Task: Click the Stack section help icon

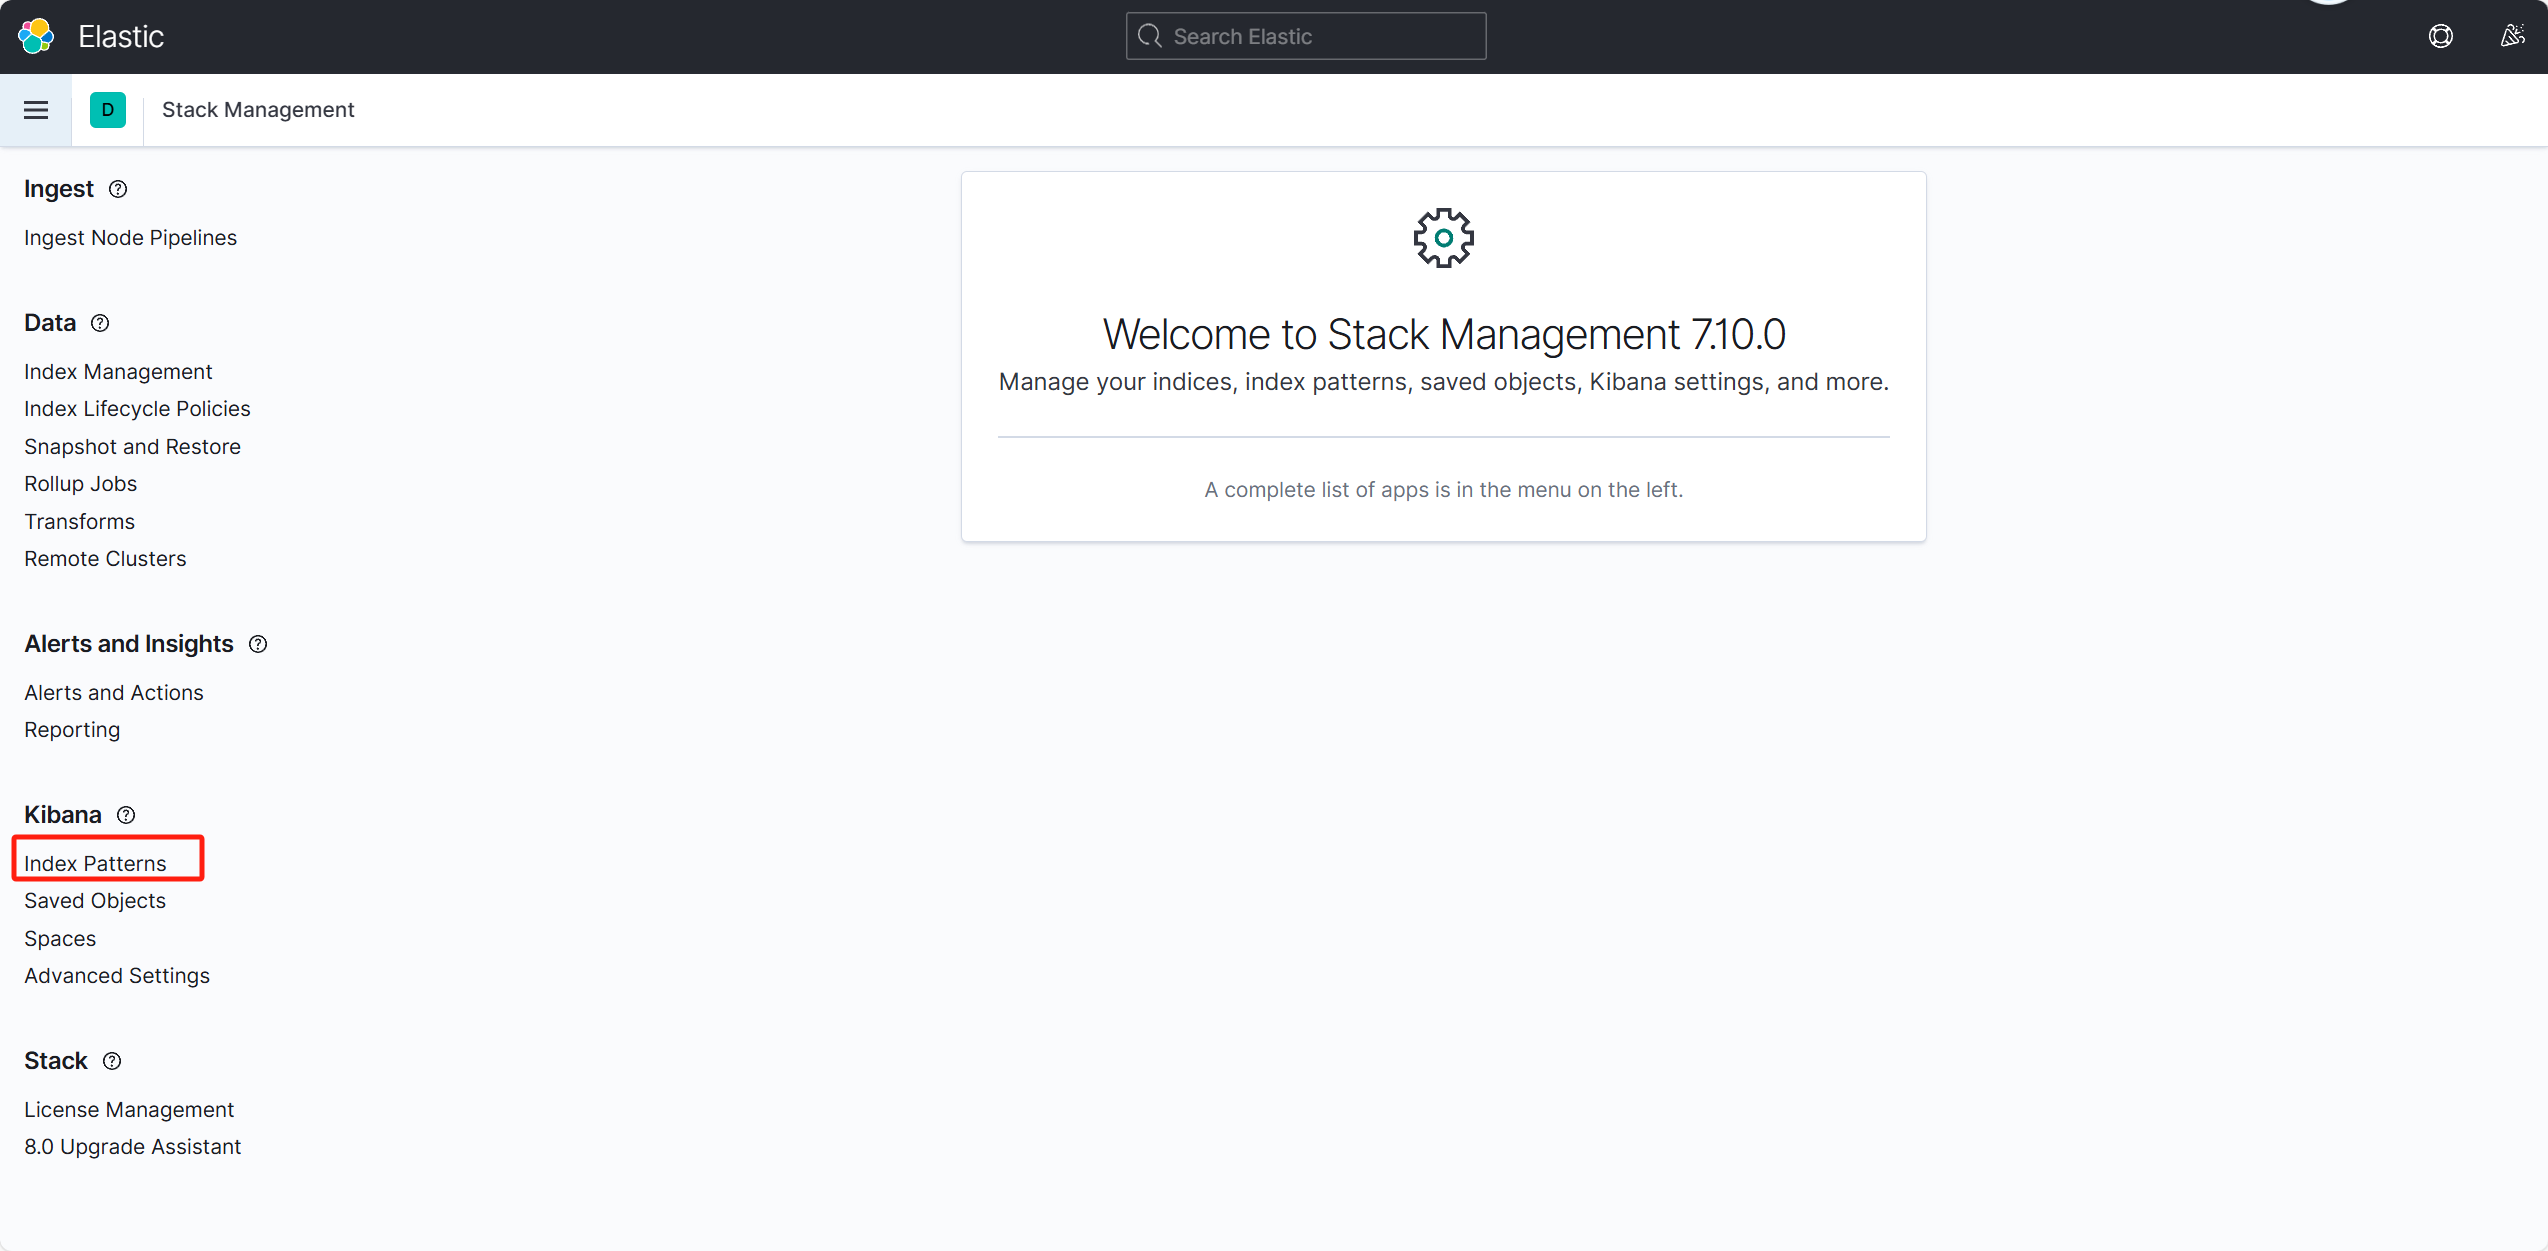Action: (x=112, y=1061)
